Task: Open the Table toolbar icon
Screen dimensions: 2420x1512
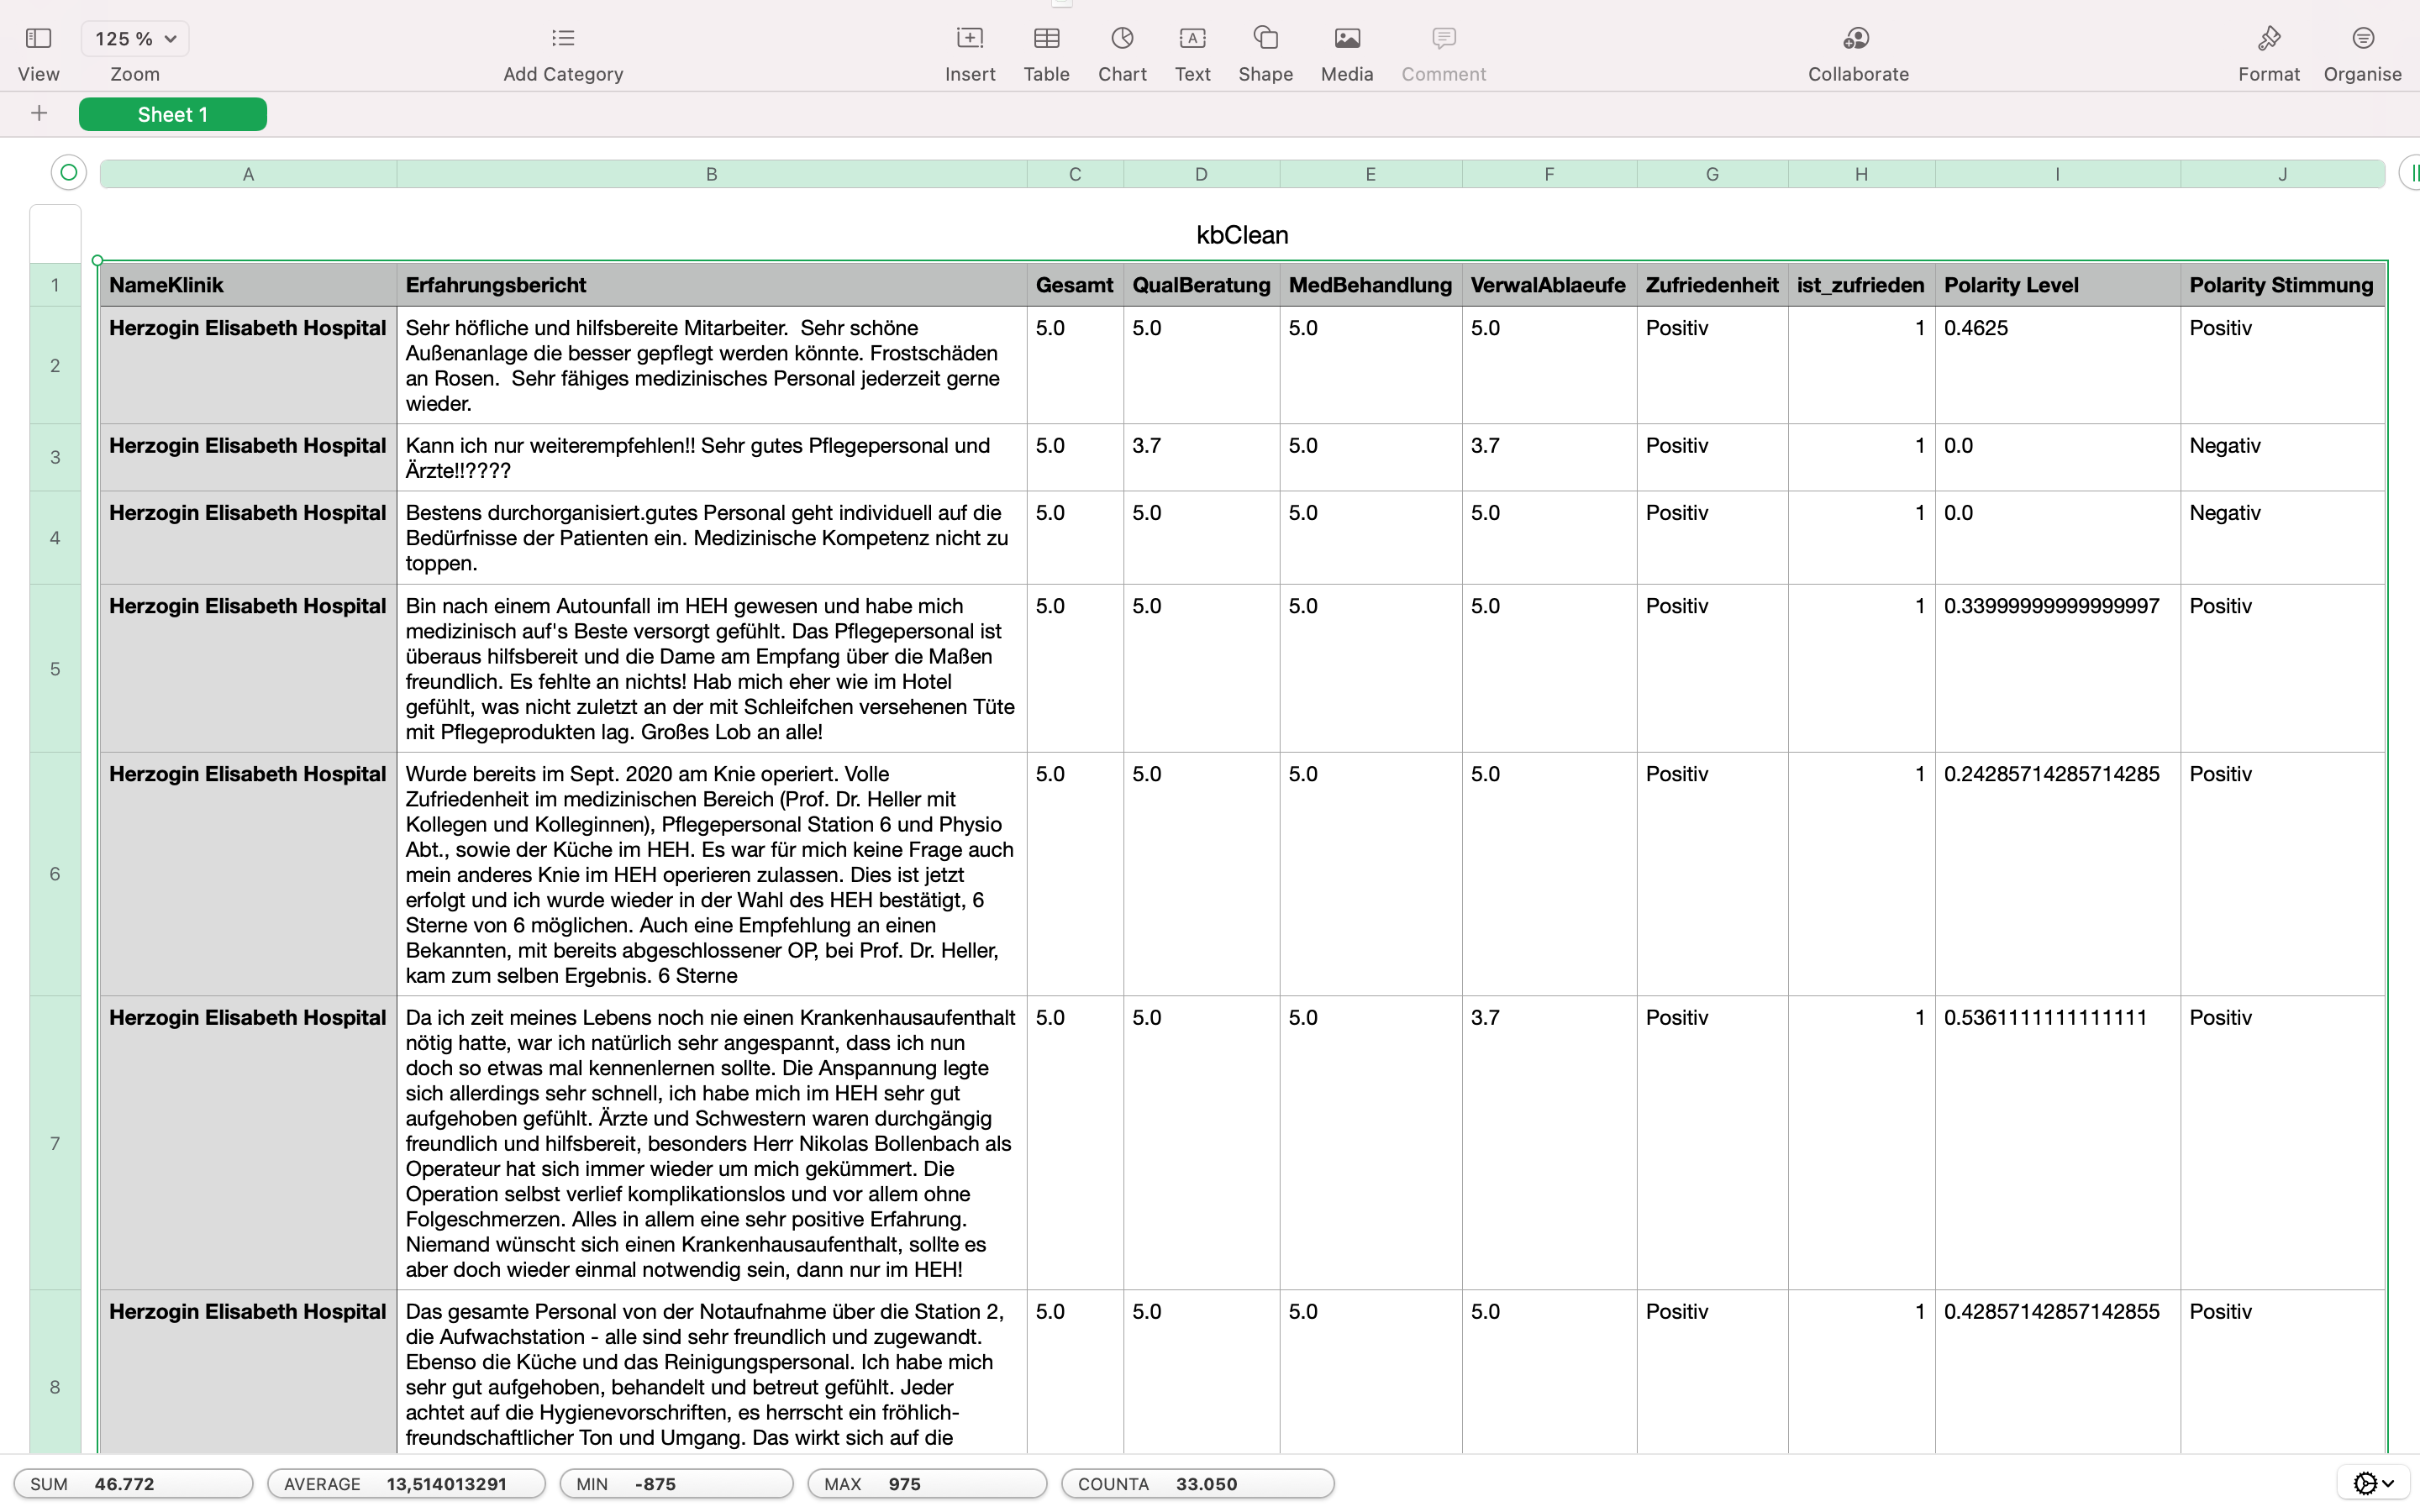Action: tap(1046, 39)
